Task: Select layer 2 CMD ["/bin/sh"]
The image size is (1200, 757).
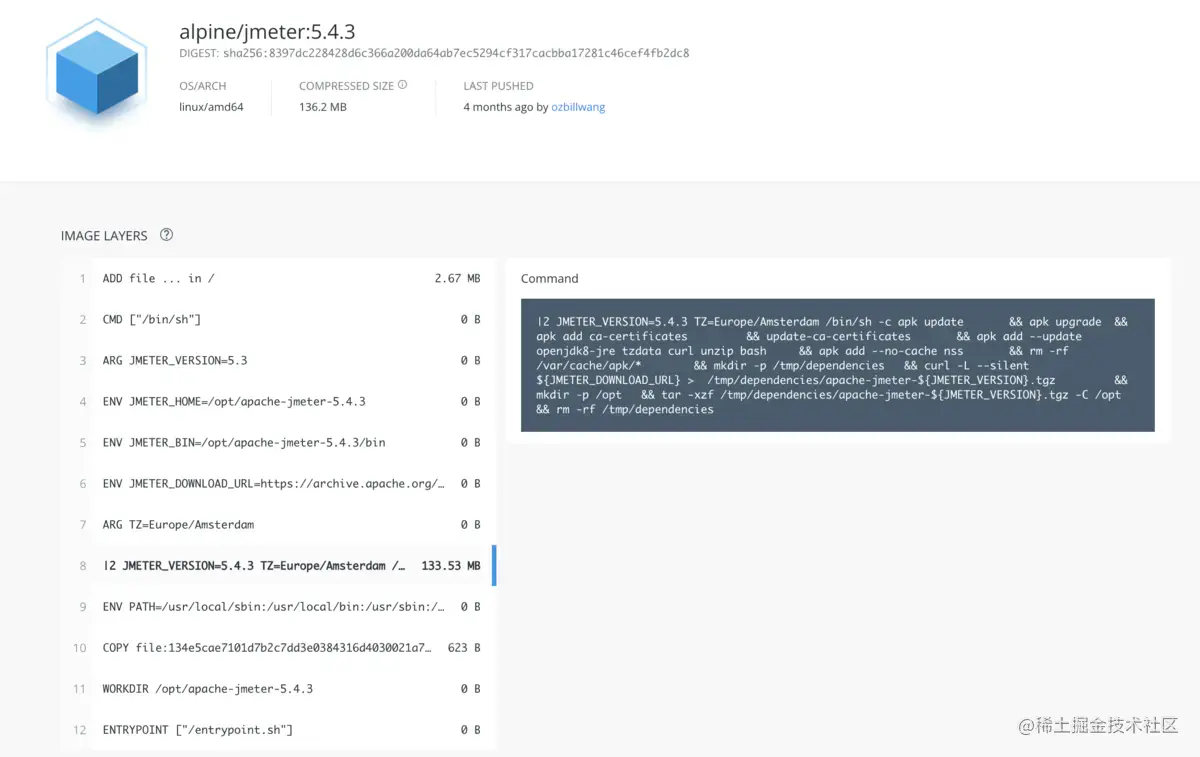Action: pyautogui.click(x=277, y=319)
